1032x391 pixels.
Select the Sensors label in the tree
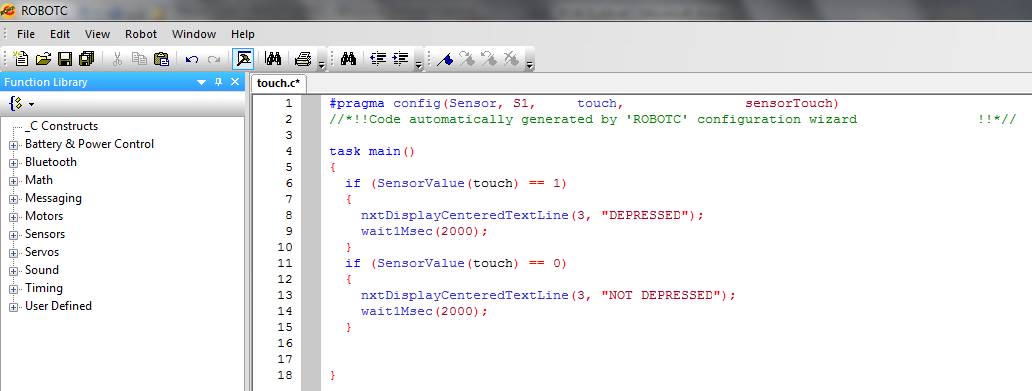click(x=45, y=234)
